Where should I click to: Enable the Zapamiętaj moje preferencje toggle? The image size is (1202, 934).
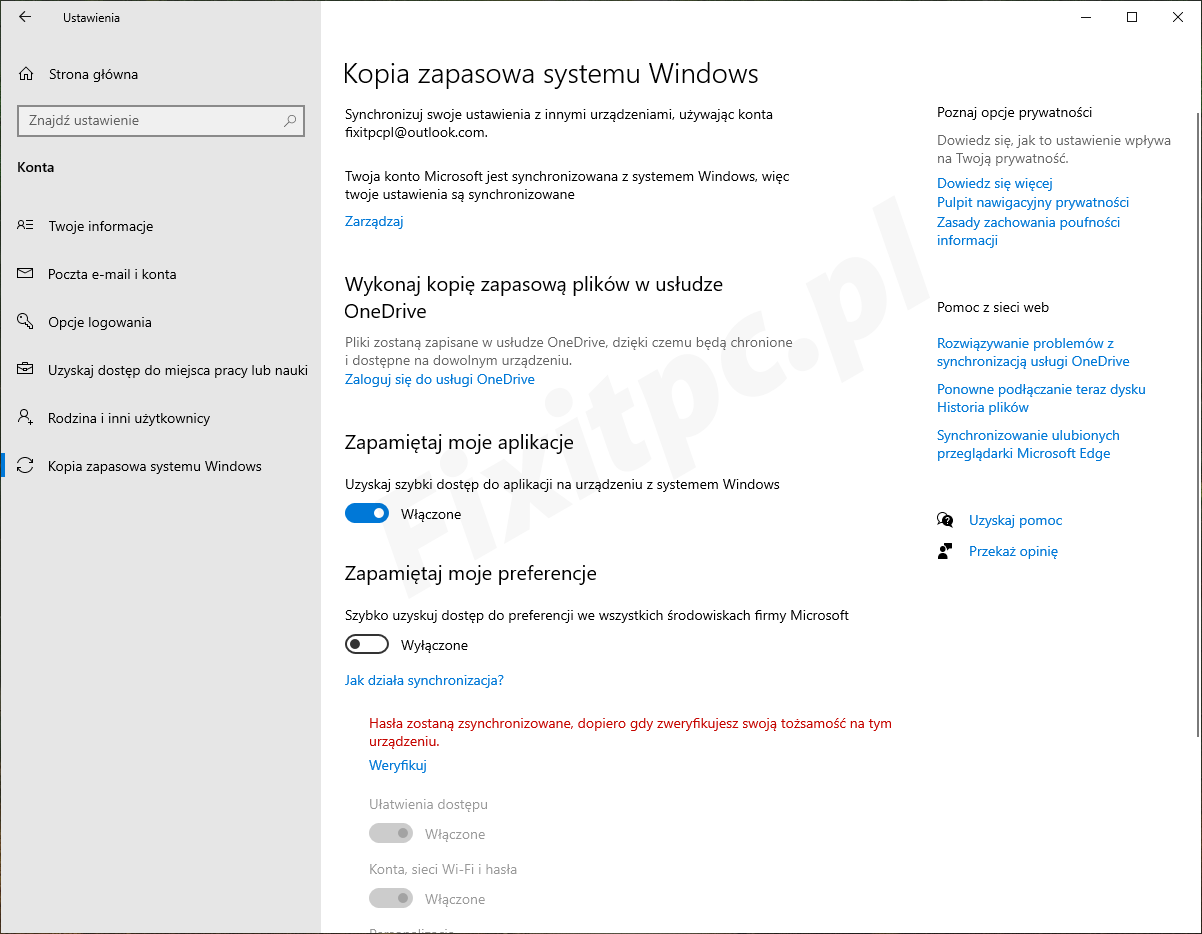(366, 645)
